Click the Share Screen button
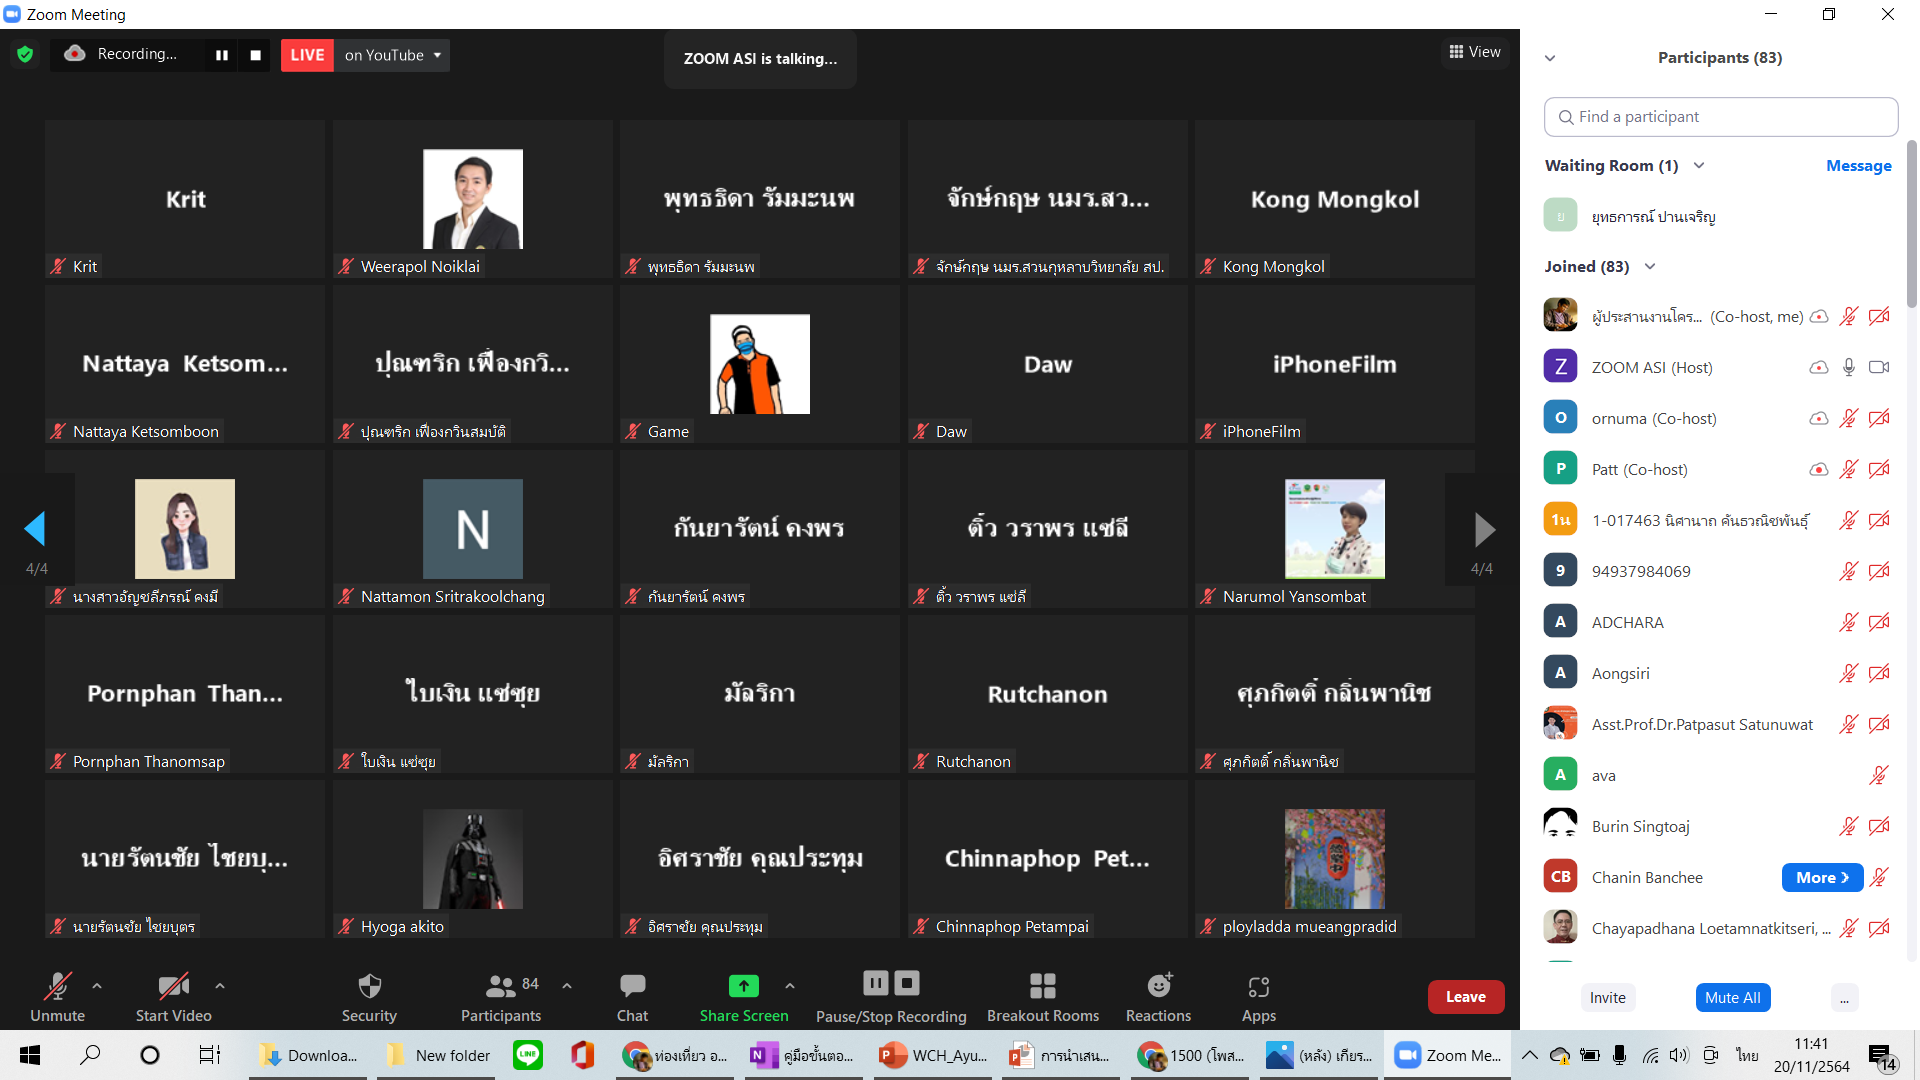The width and height of the screenshot is (1920, 1080). [744, 997]
